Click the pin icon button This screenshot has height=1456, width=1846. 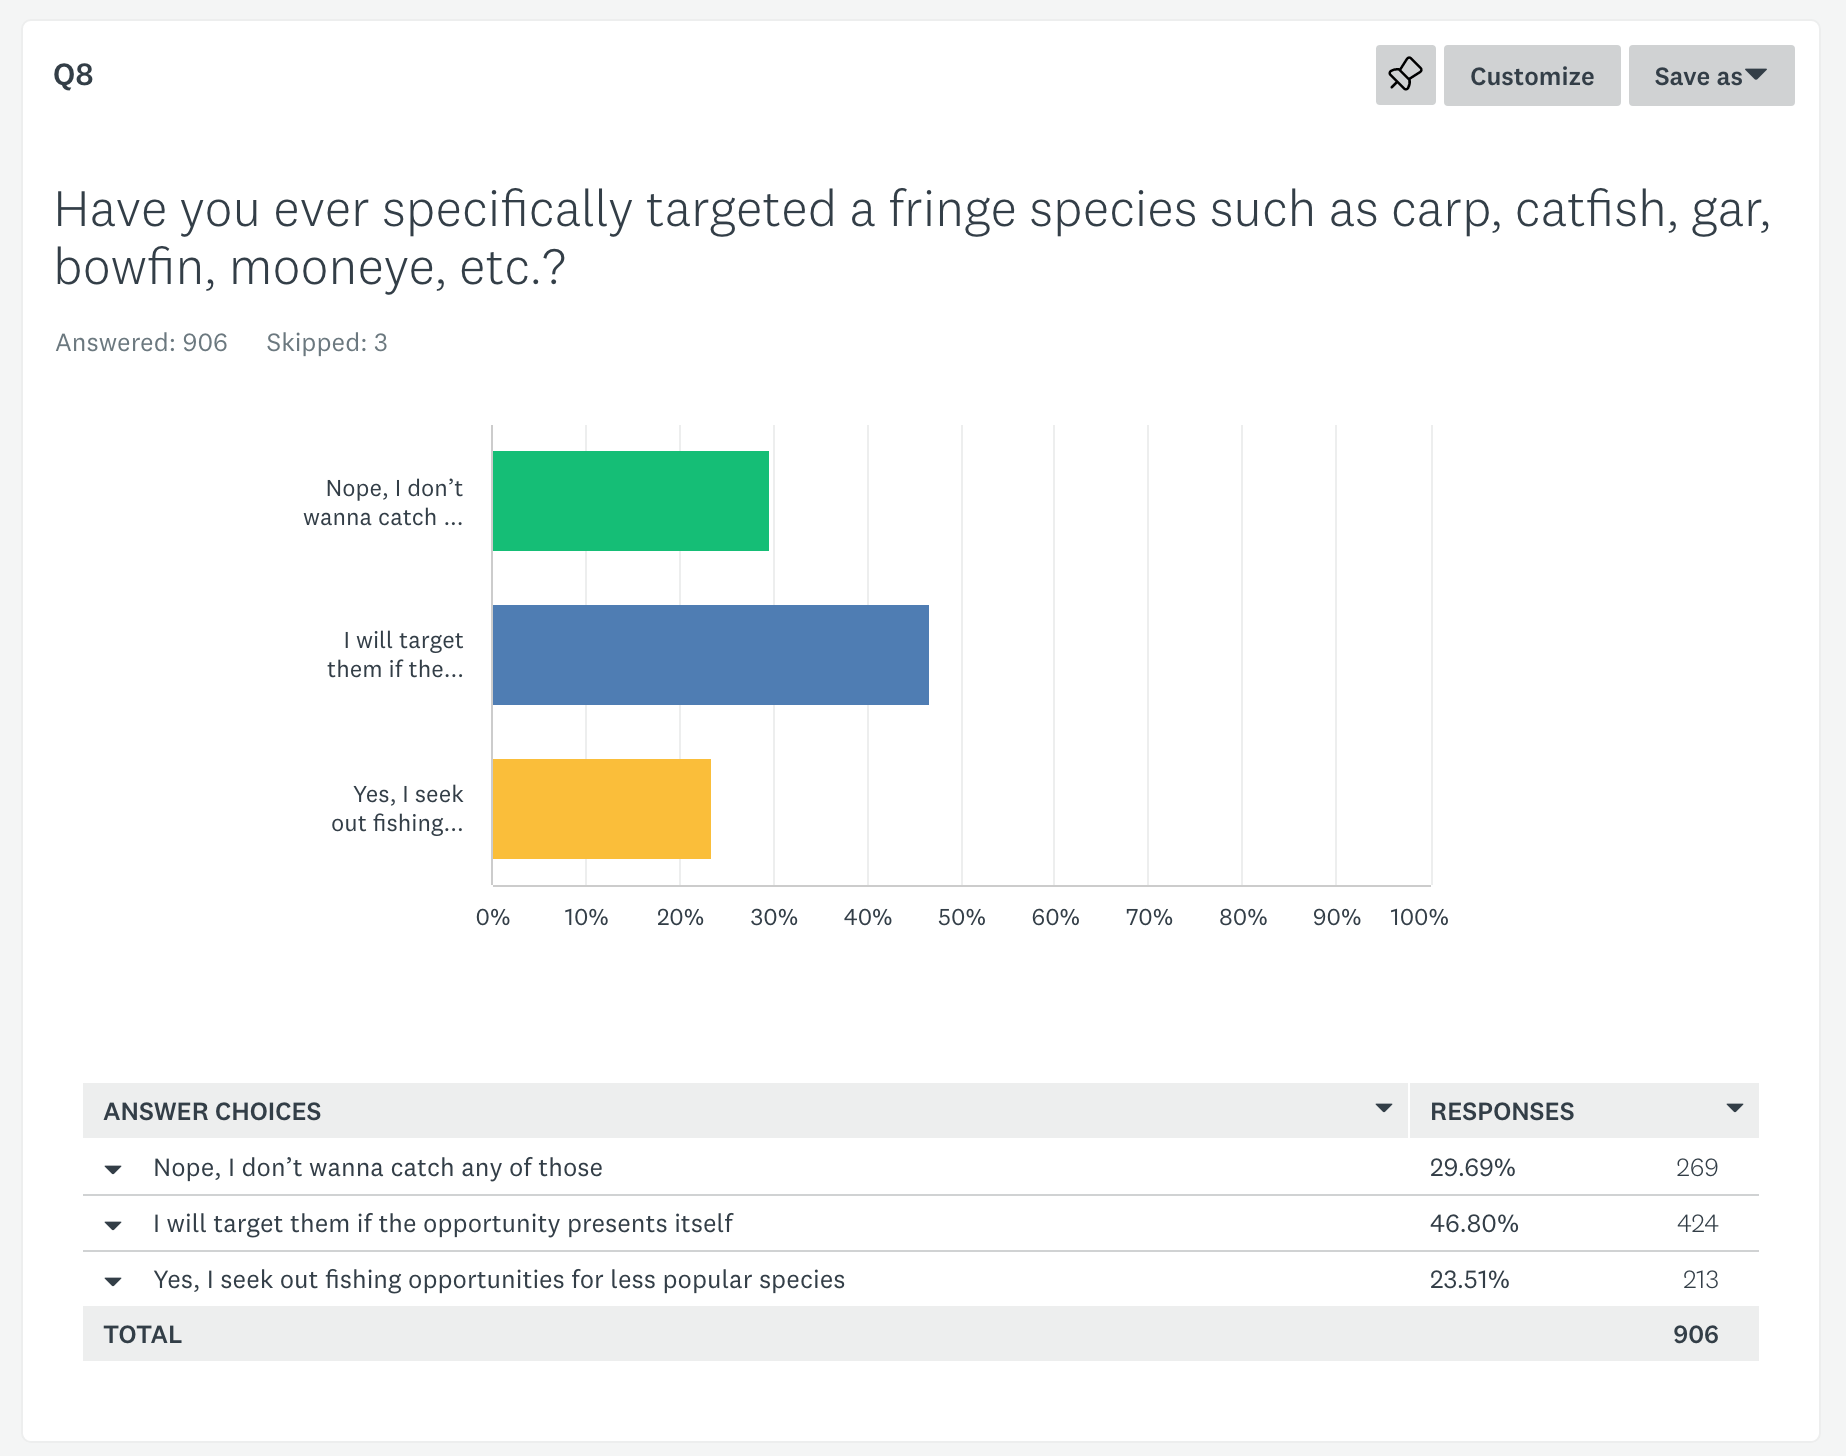click(x=1405, y=75)
